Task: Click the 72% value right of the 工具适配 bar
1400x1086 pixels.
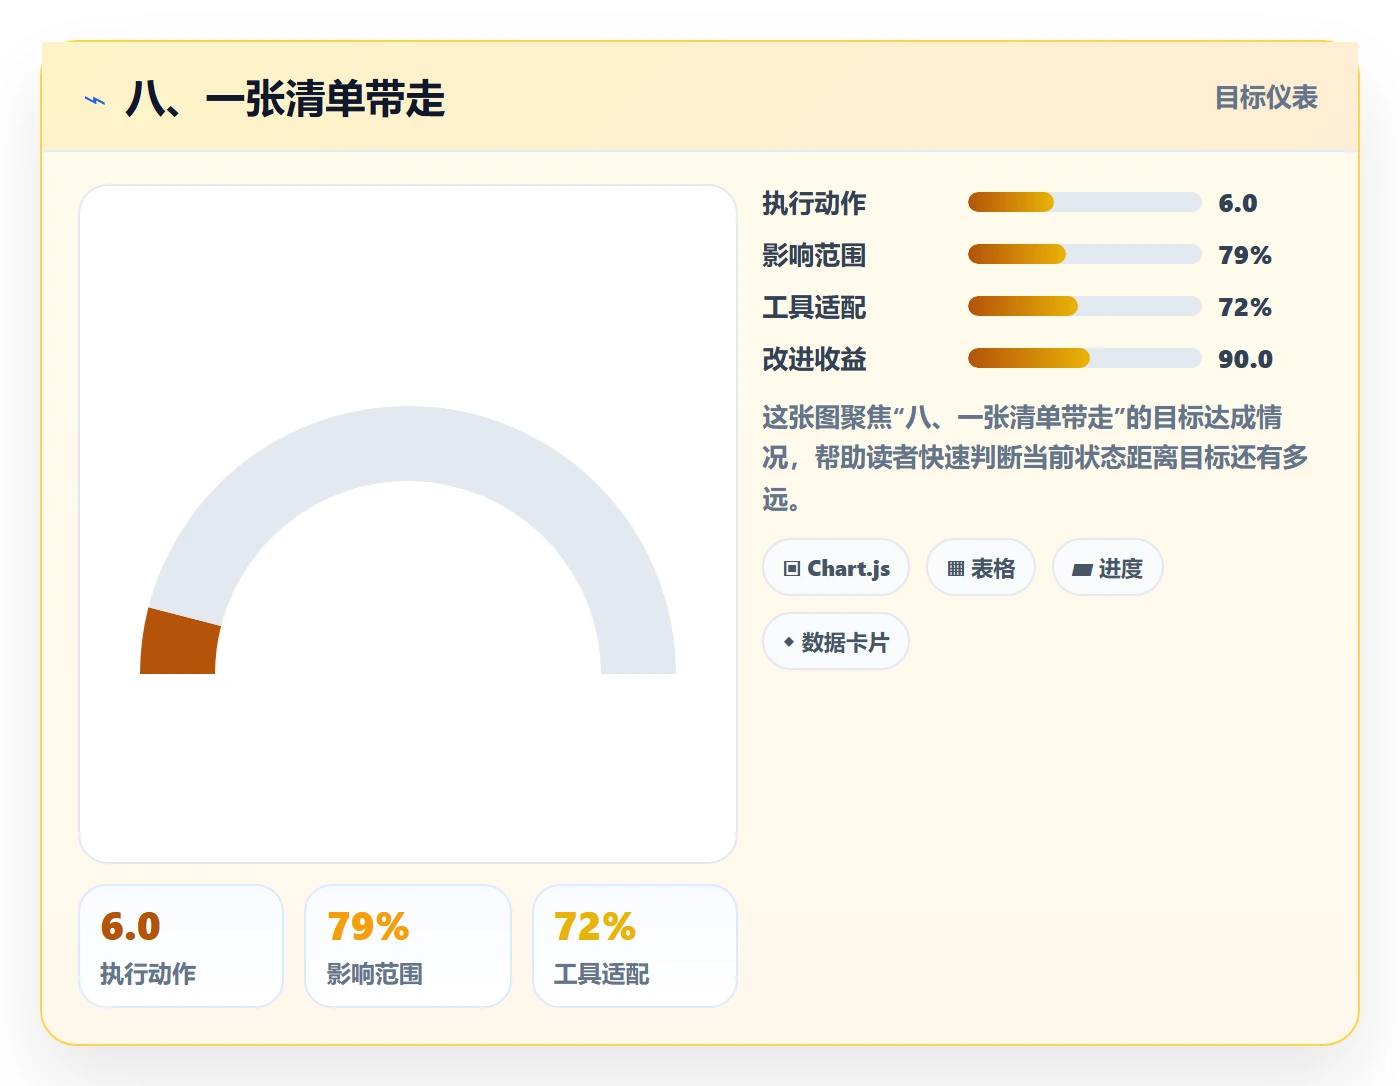Action: 1245,307
